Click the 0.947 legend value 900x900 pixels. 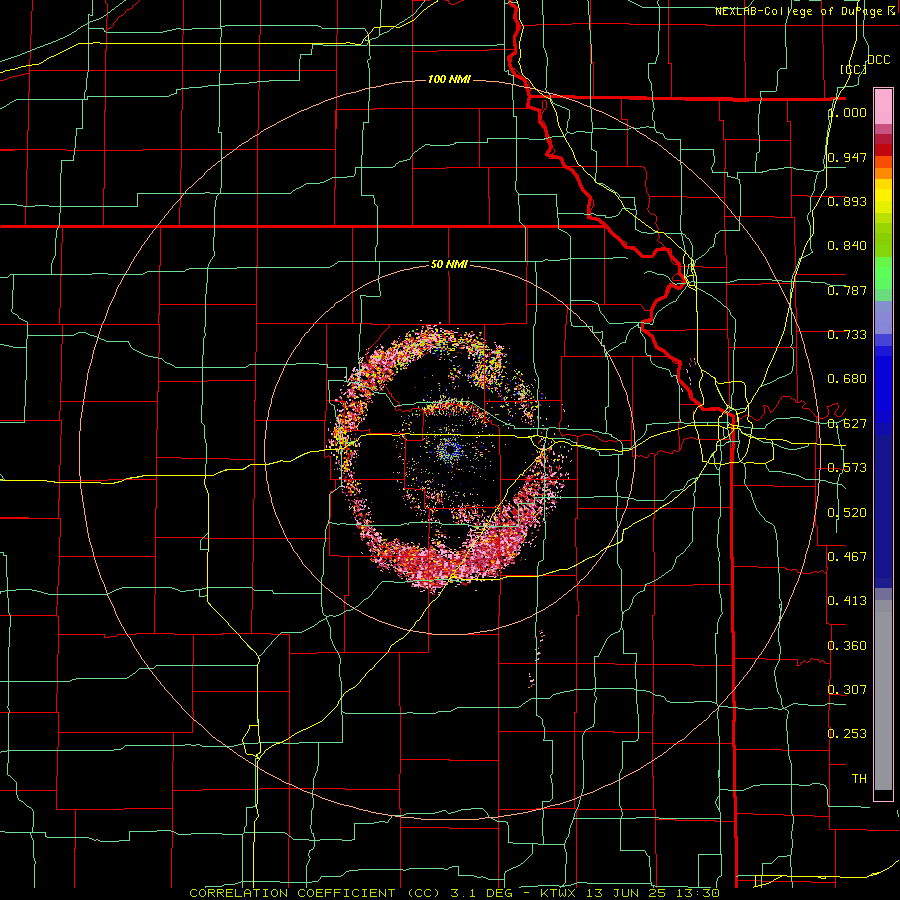(847, 157)
